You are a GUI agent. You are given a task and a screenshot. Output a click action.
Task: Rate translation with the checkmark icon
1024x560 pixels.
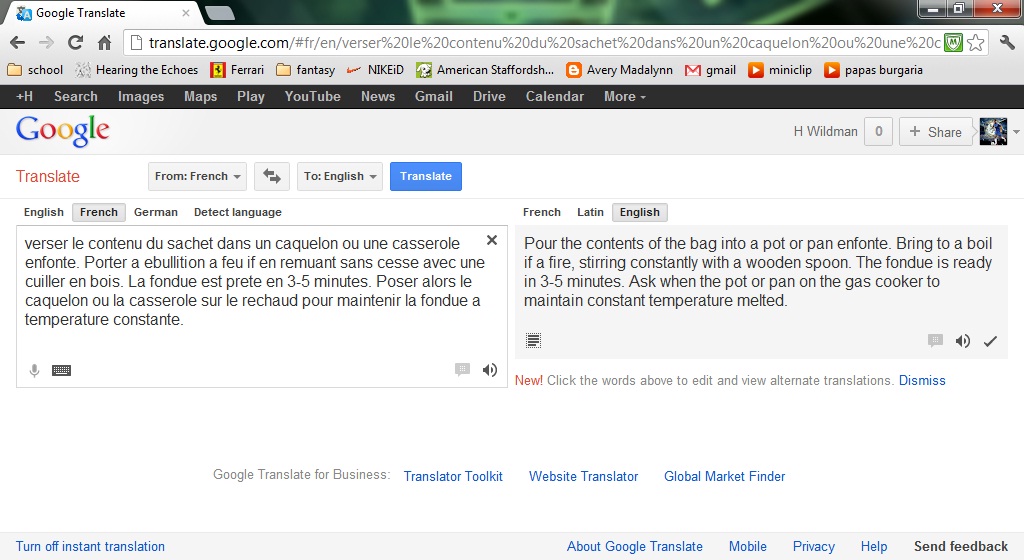(x=990, y=341)
